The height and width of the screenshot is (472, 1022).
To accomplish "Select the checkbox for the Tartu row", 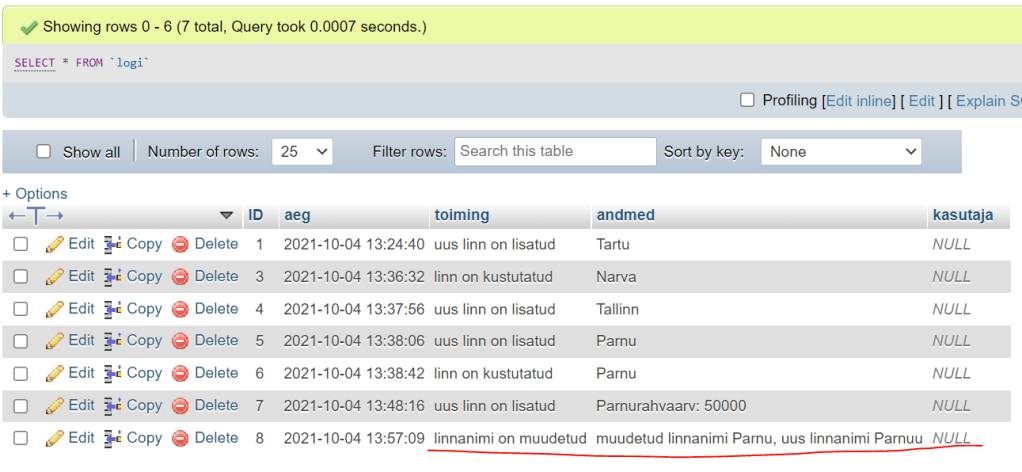I will click(x=20, y=244).
